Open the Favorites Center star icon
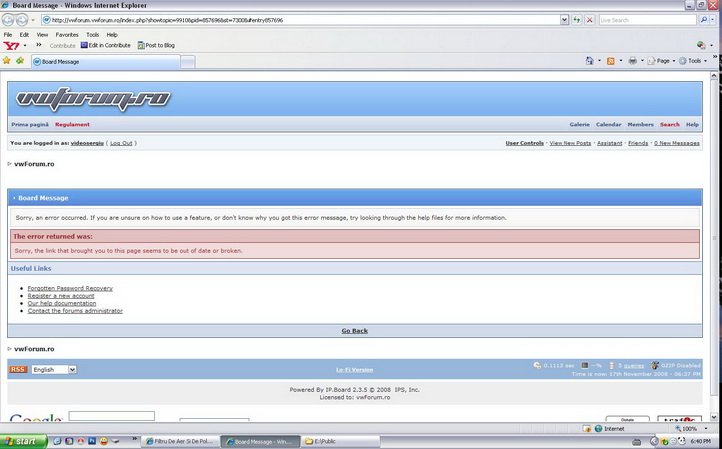This screenshot has height=449, width=722. 7,61
